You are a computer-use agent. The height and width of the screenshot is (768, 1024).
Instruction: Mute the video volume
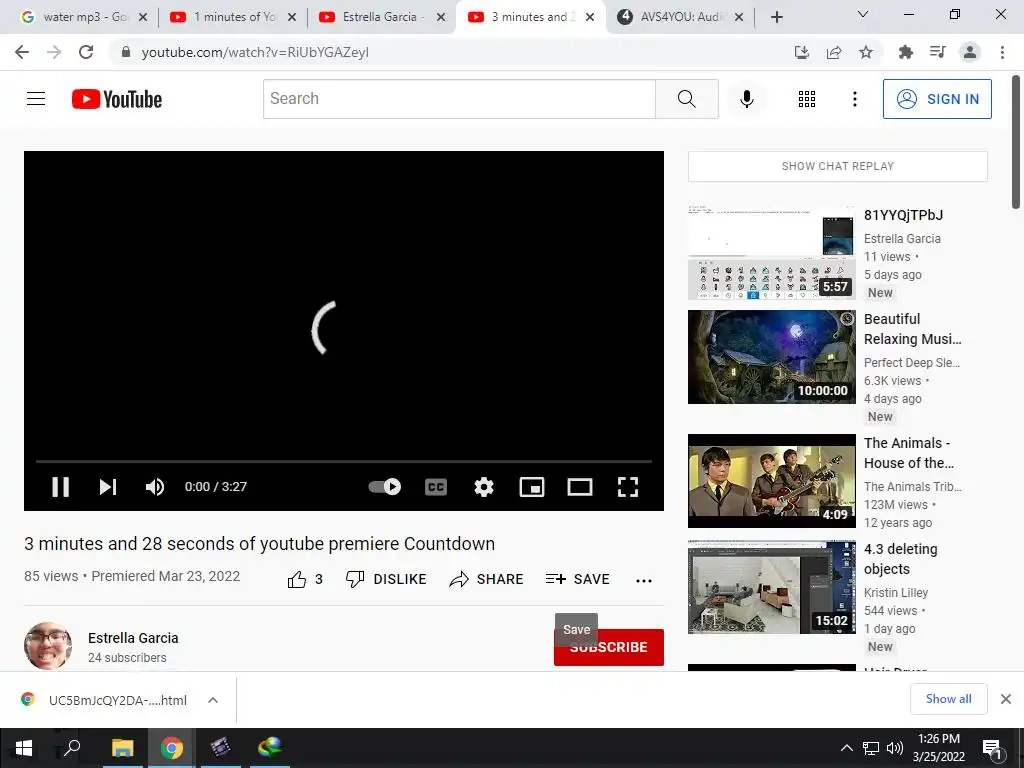(x=155, y=487)
